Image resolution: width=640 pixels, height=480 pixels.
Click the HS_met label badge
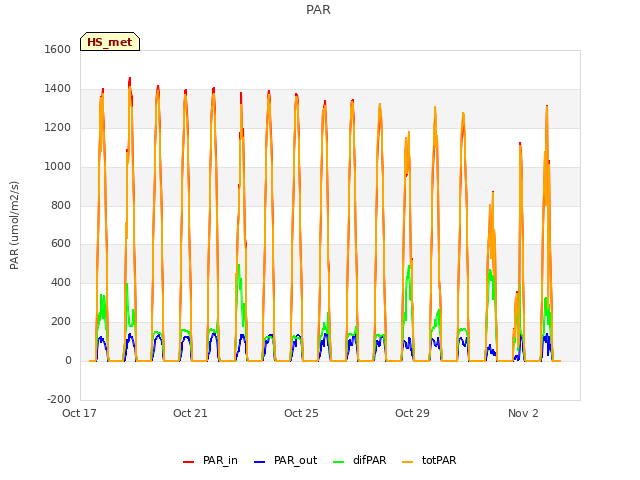110,42
